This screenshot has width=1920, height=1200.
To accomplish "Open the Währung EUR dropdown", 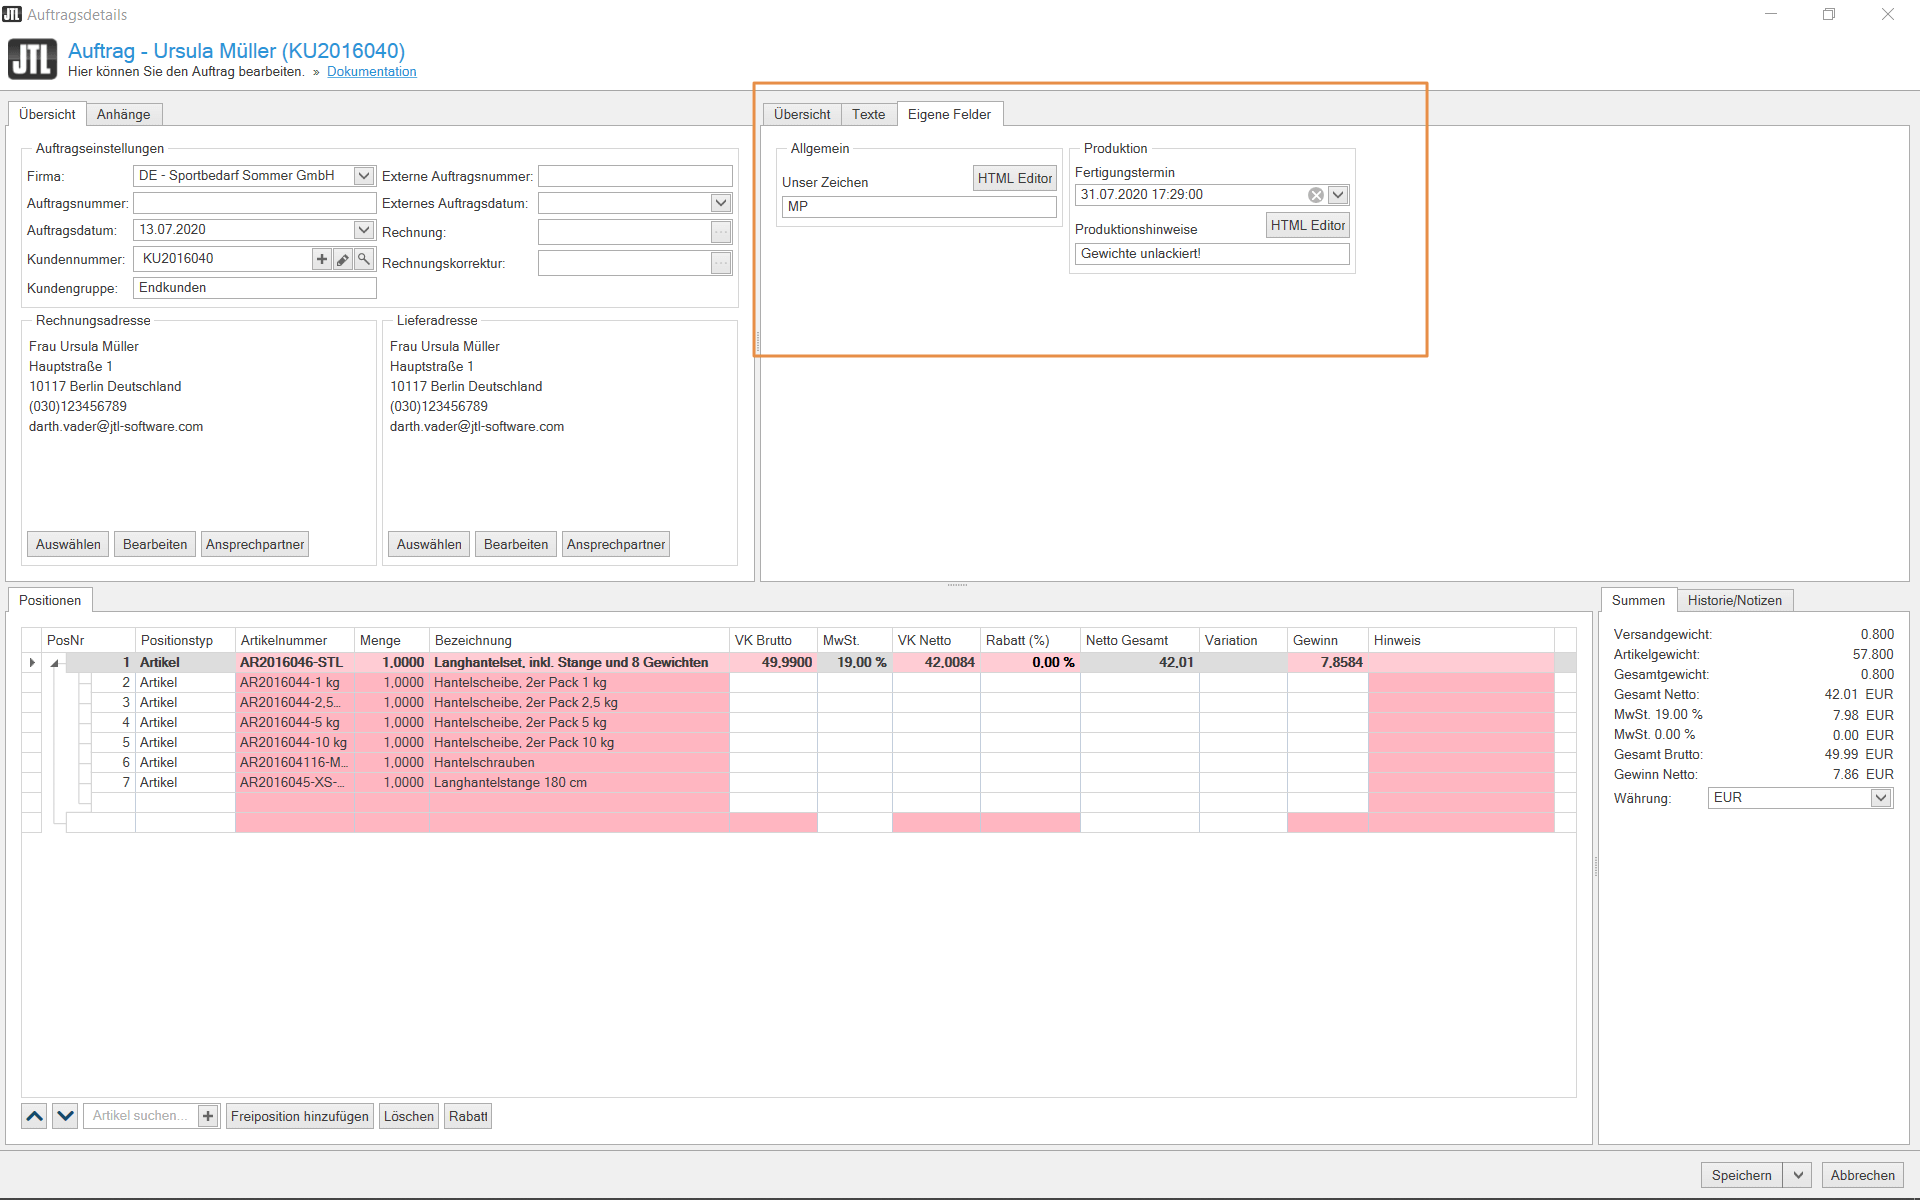I will pyautogui.click(x=1880, y=798).
